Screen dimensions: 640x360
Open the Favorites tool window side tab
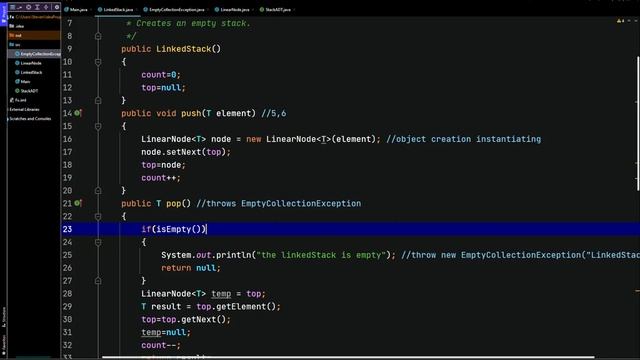click(4, 345)
